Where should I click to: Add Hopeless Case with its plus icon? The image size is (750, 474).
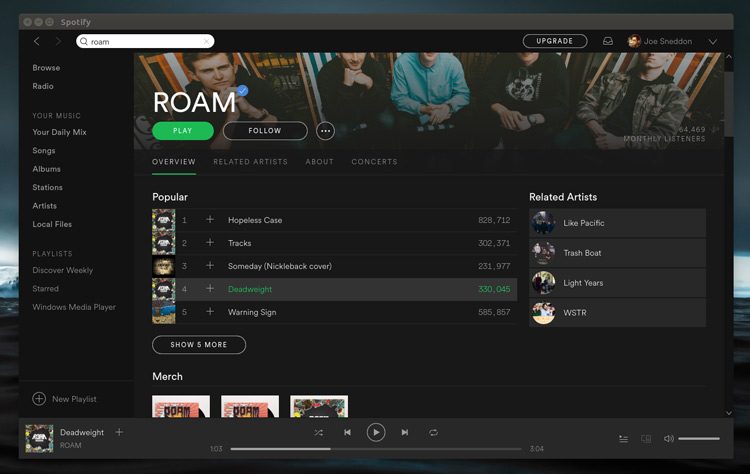click(x=210, y=220)
